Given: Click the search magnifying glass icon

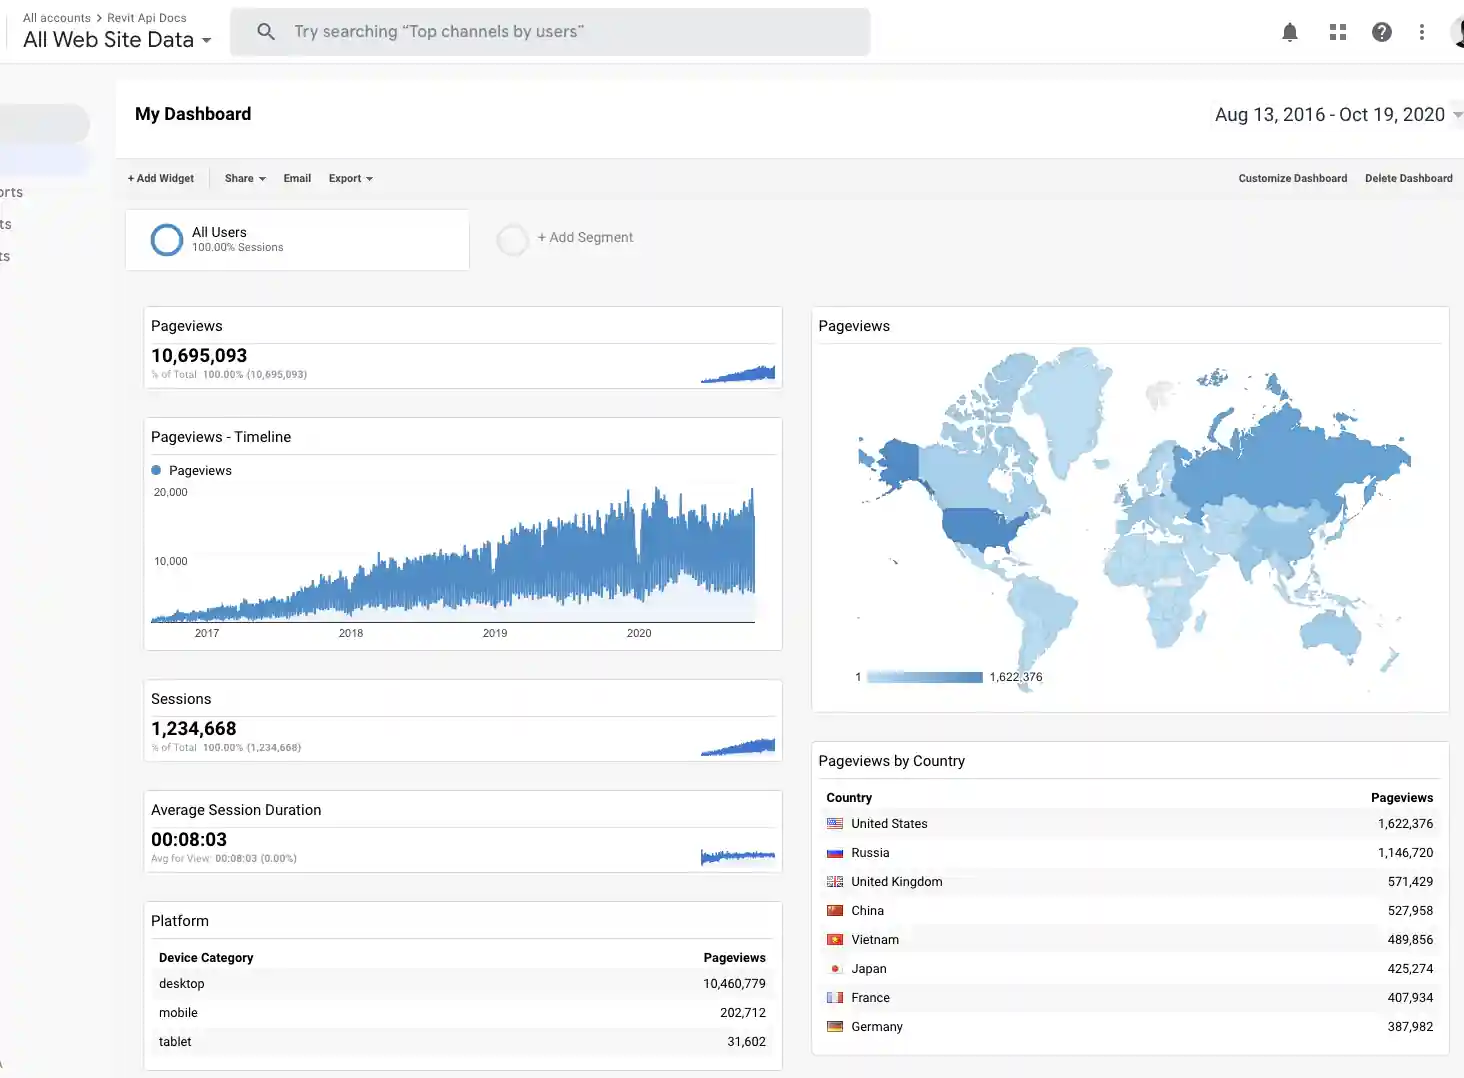Looking at the screenshot, I should [x=265, y=31].
